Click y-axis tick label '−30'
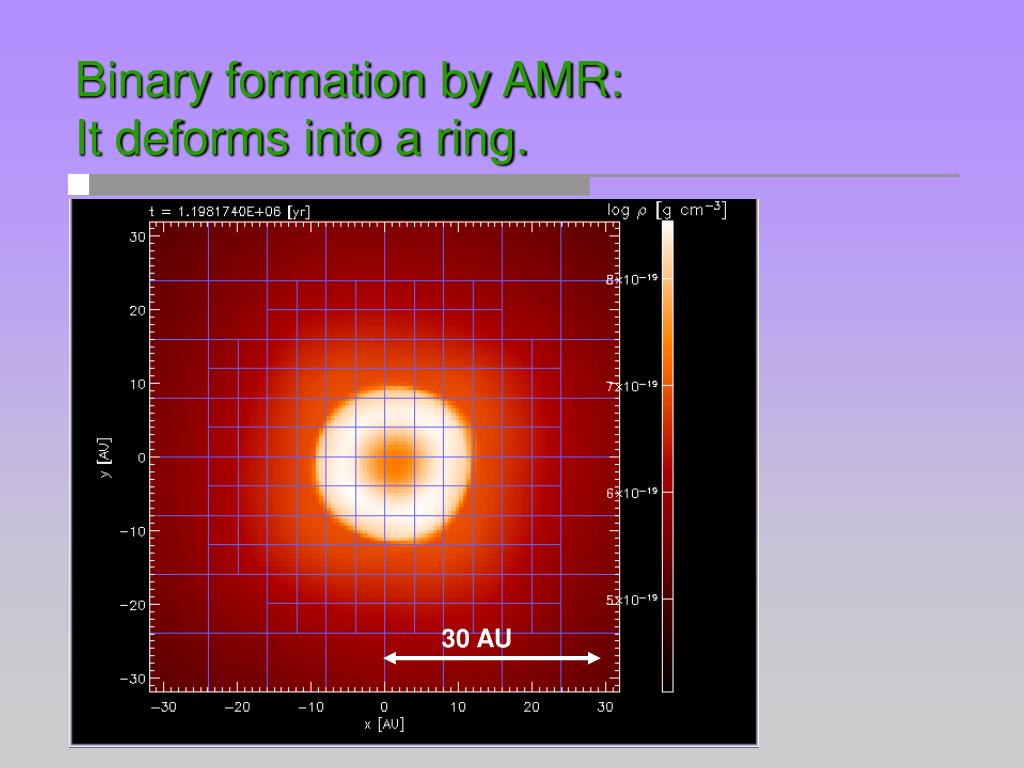The image size is (1024, 768). (x=133, y=679)
